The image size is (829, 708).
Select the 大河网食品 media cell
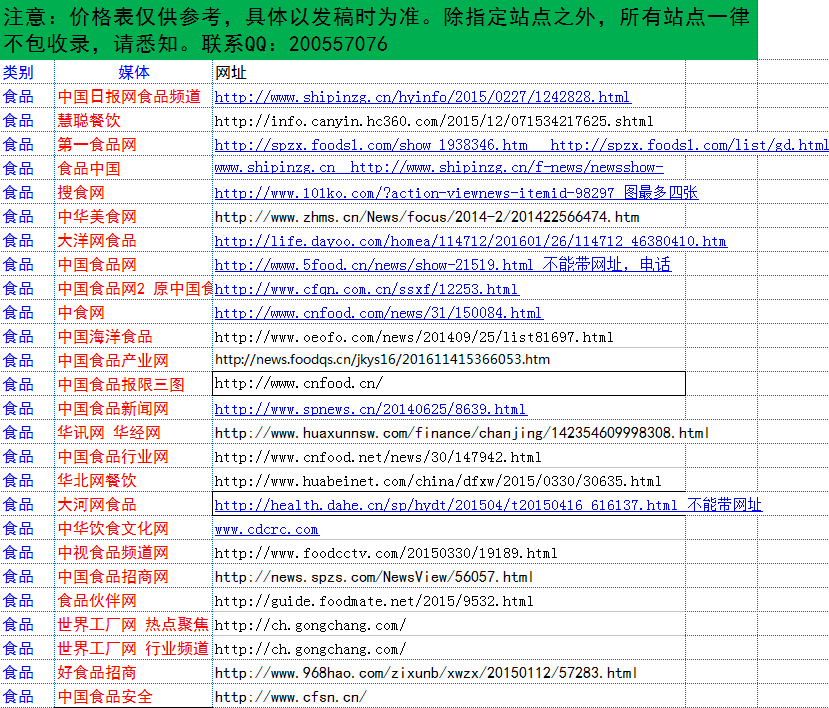pyautogui.click(x=133, y=505)
